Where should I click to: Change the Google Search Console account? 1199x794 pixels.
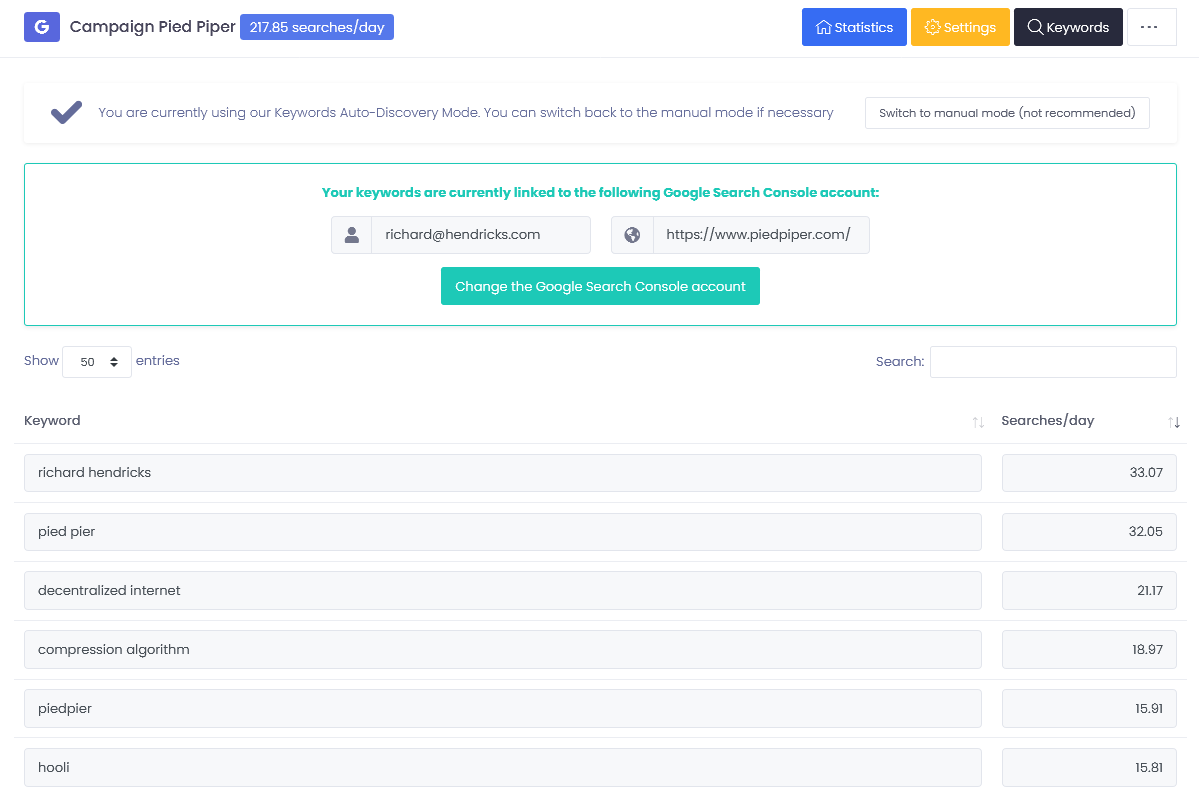600,286
